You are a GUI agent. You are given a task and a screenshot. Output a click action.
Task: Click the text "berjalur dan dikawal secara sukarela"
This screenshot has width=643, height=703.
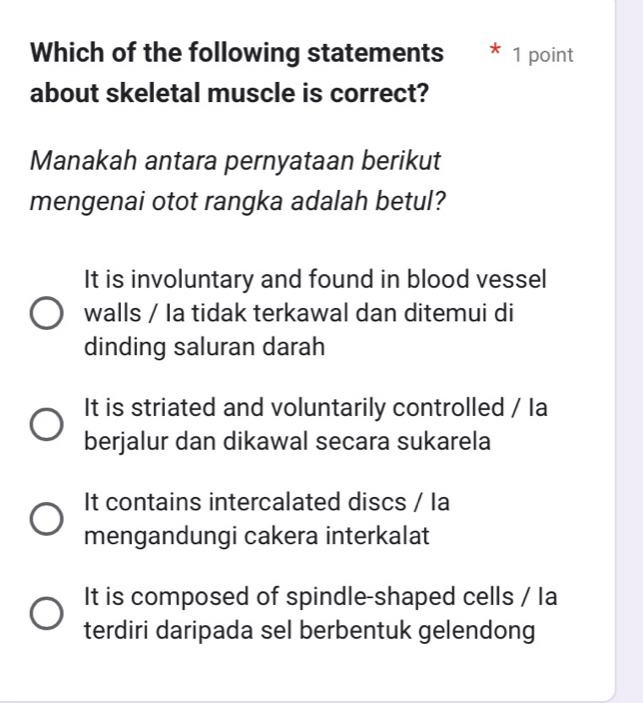(288, 442)
